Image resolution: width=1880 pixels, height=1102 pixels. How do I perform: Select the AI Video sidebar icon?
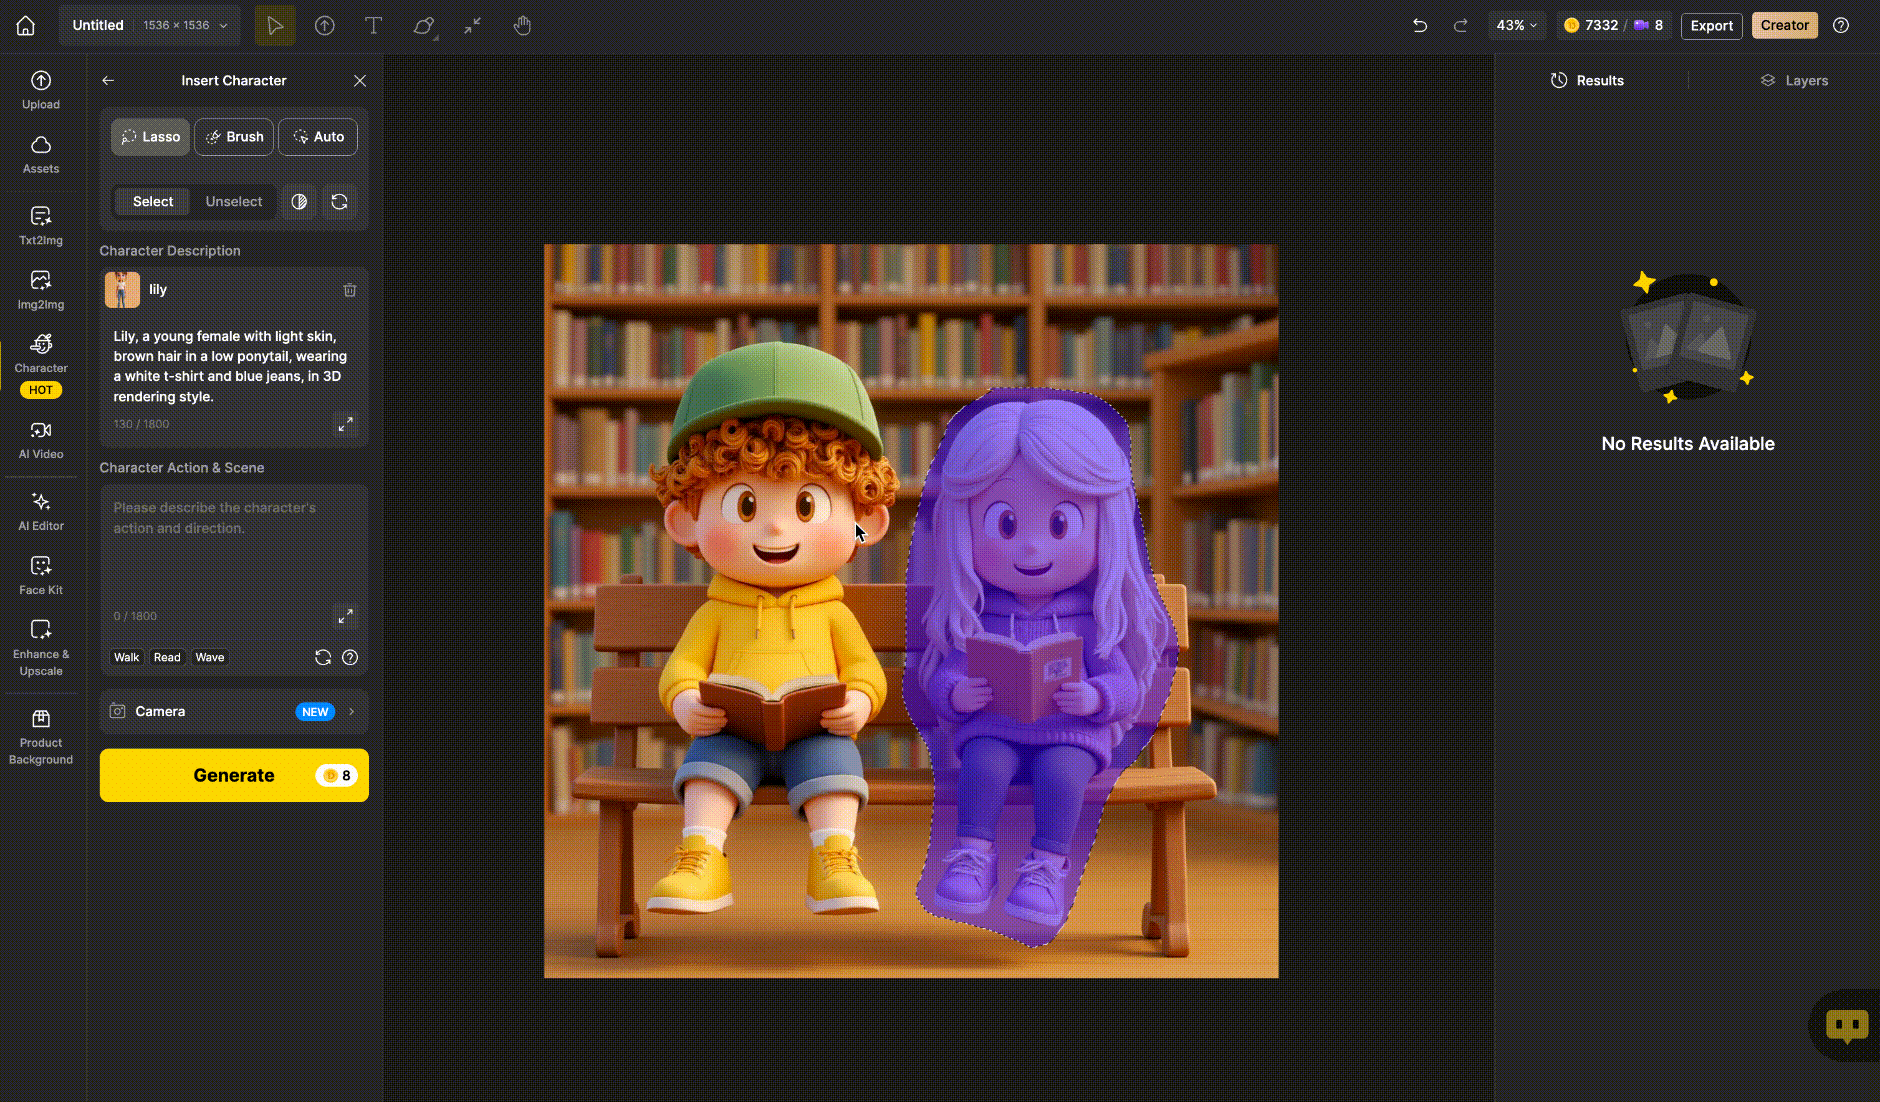point(40,439)
